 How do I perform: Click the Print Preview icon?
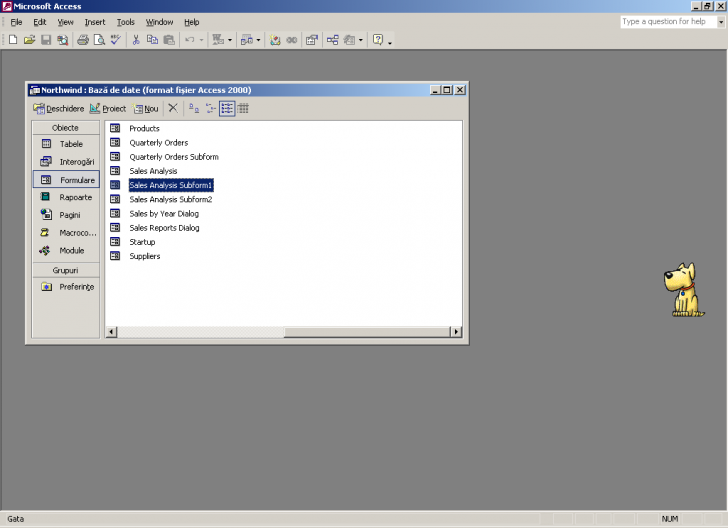99,40
